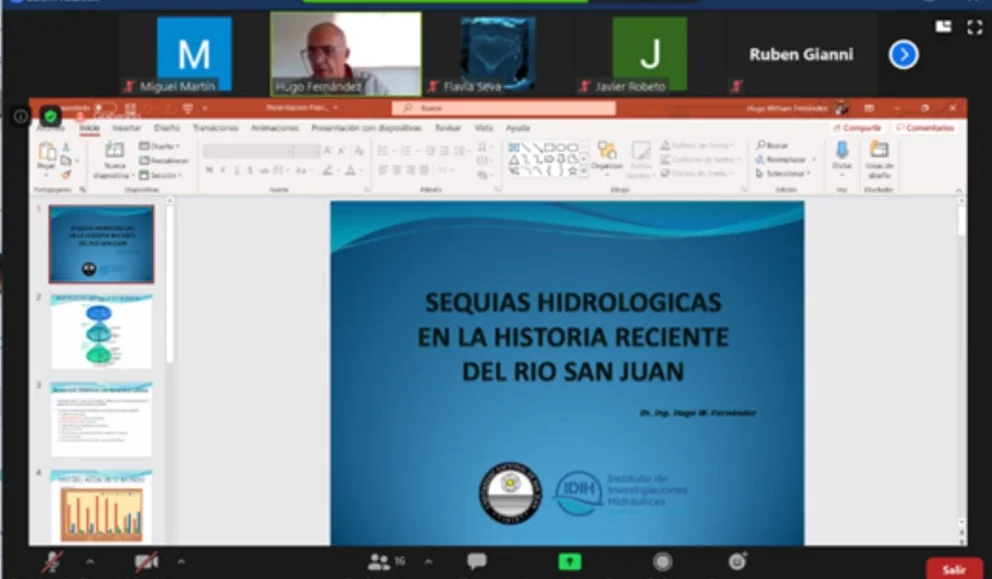
Task: Select the Dictar (Dictate) tool
Action: [x=841, y=156]
